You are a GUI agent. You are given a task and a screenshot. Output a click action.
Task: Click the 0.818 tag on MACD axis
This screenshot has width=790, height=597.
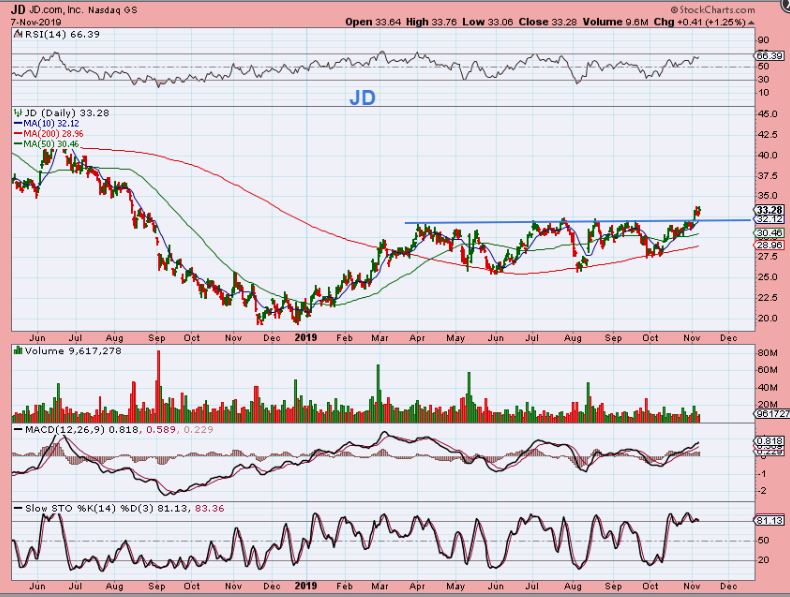769,441
